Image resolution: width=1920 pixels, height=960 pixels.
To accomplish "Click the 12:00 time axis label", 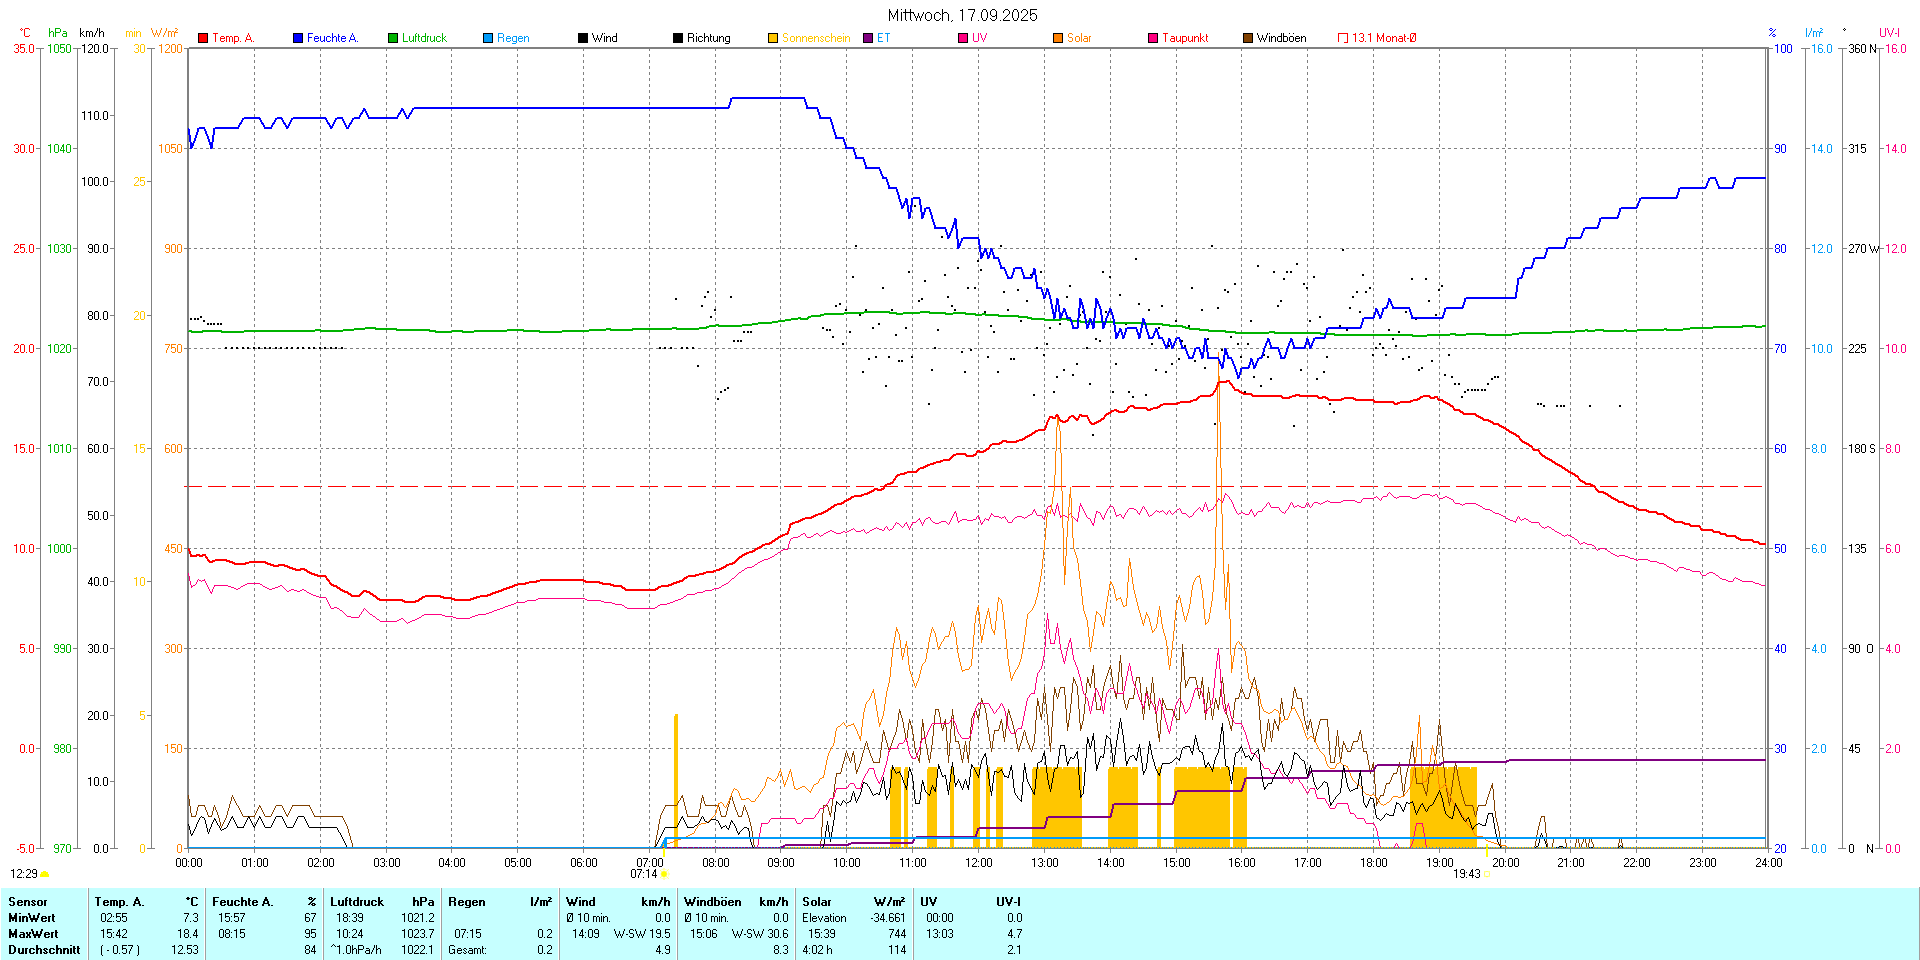I will (x=978, y=862).
